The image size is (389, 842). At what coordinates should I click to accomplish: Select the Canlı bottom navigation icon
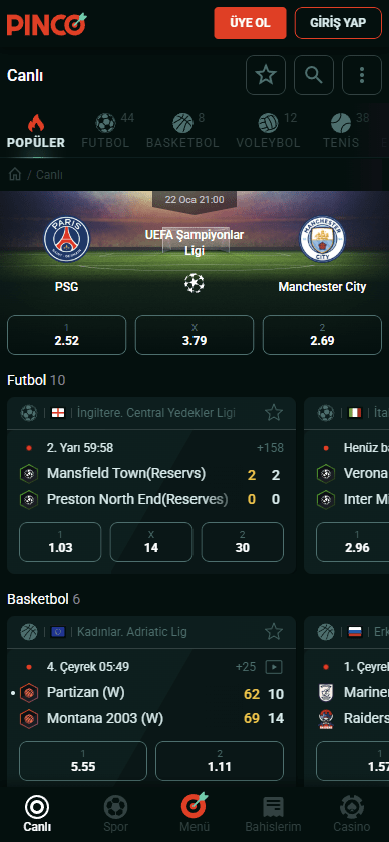click(37, 814)
